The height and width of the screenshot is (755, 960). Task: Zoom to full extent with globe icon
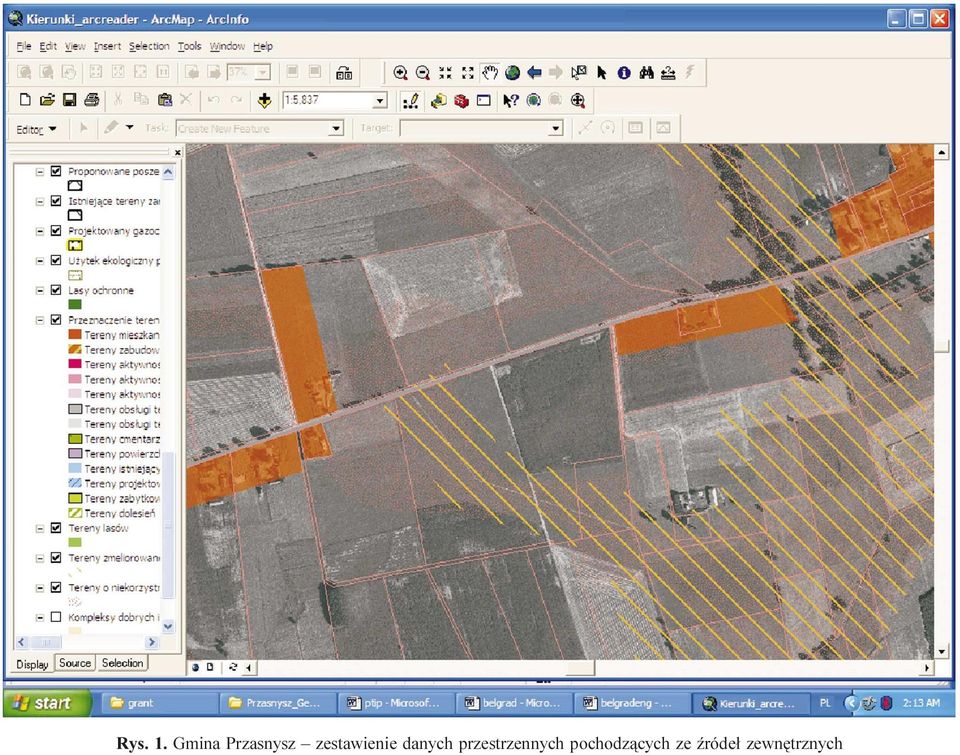point(512,73)
